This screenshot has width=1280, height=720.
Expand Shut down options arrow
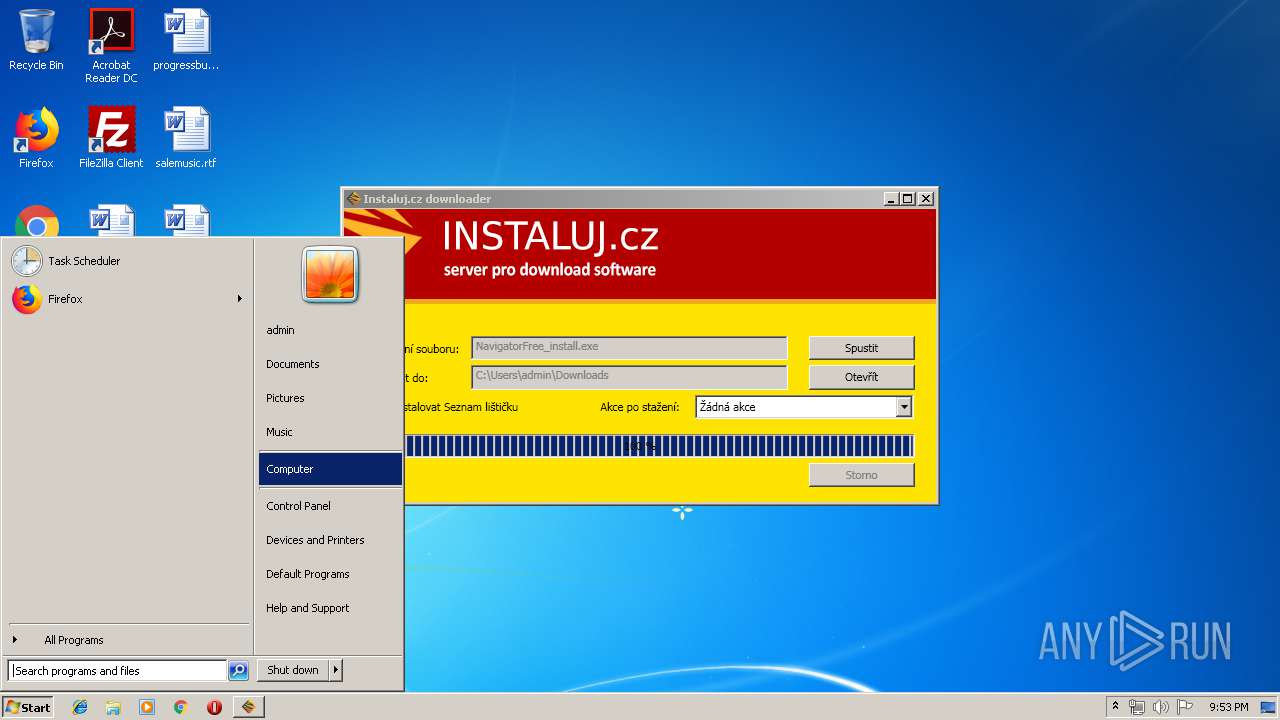[336, 670]
